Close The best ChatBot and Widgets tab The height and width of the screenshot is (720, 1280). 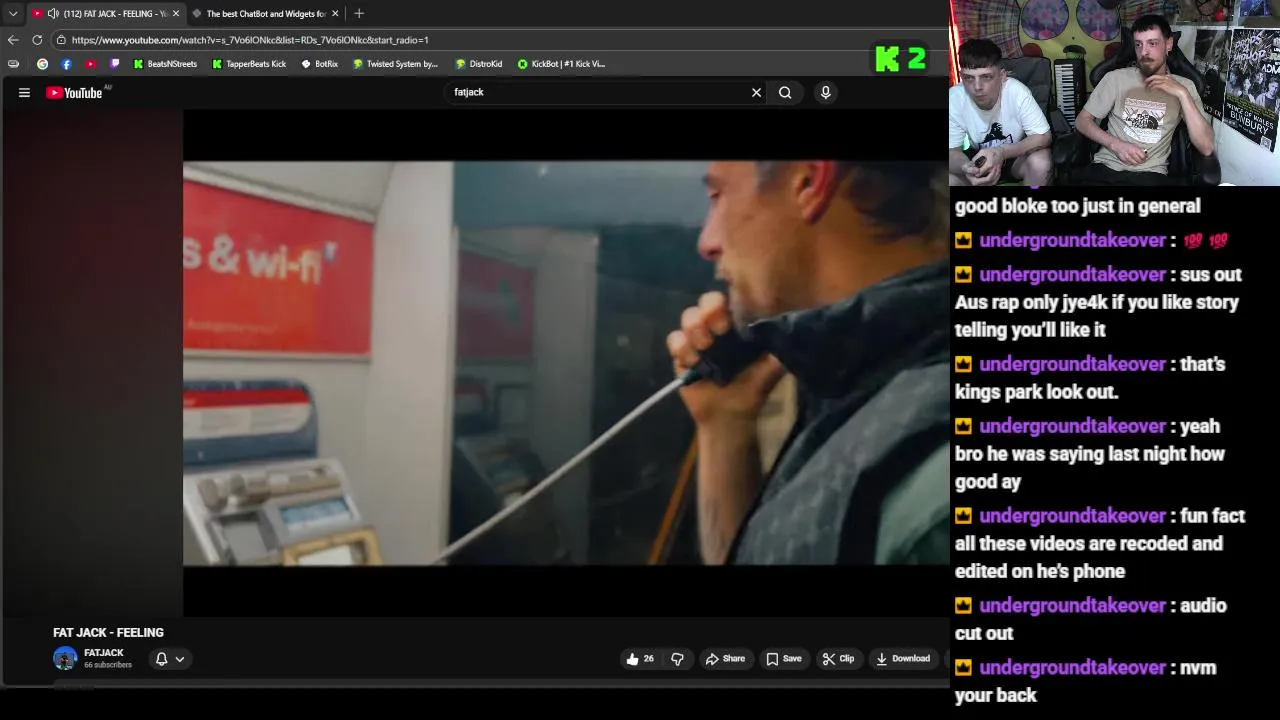pyautogui.click(x=335, y=14)
